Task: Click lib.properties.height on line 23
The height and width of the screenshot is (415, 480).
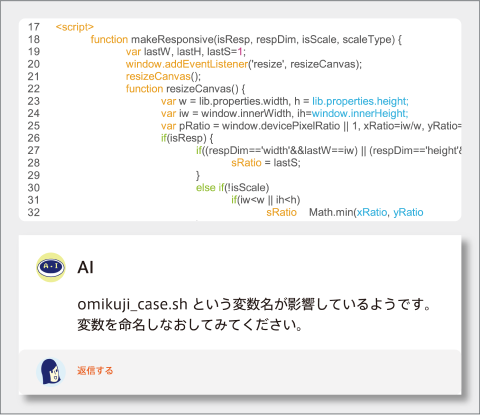Action: (360, 101)
